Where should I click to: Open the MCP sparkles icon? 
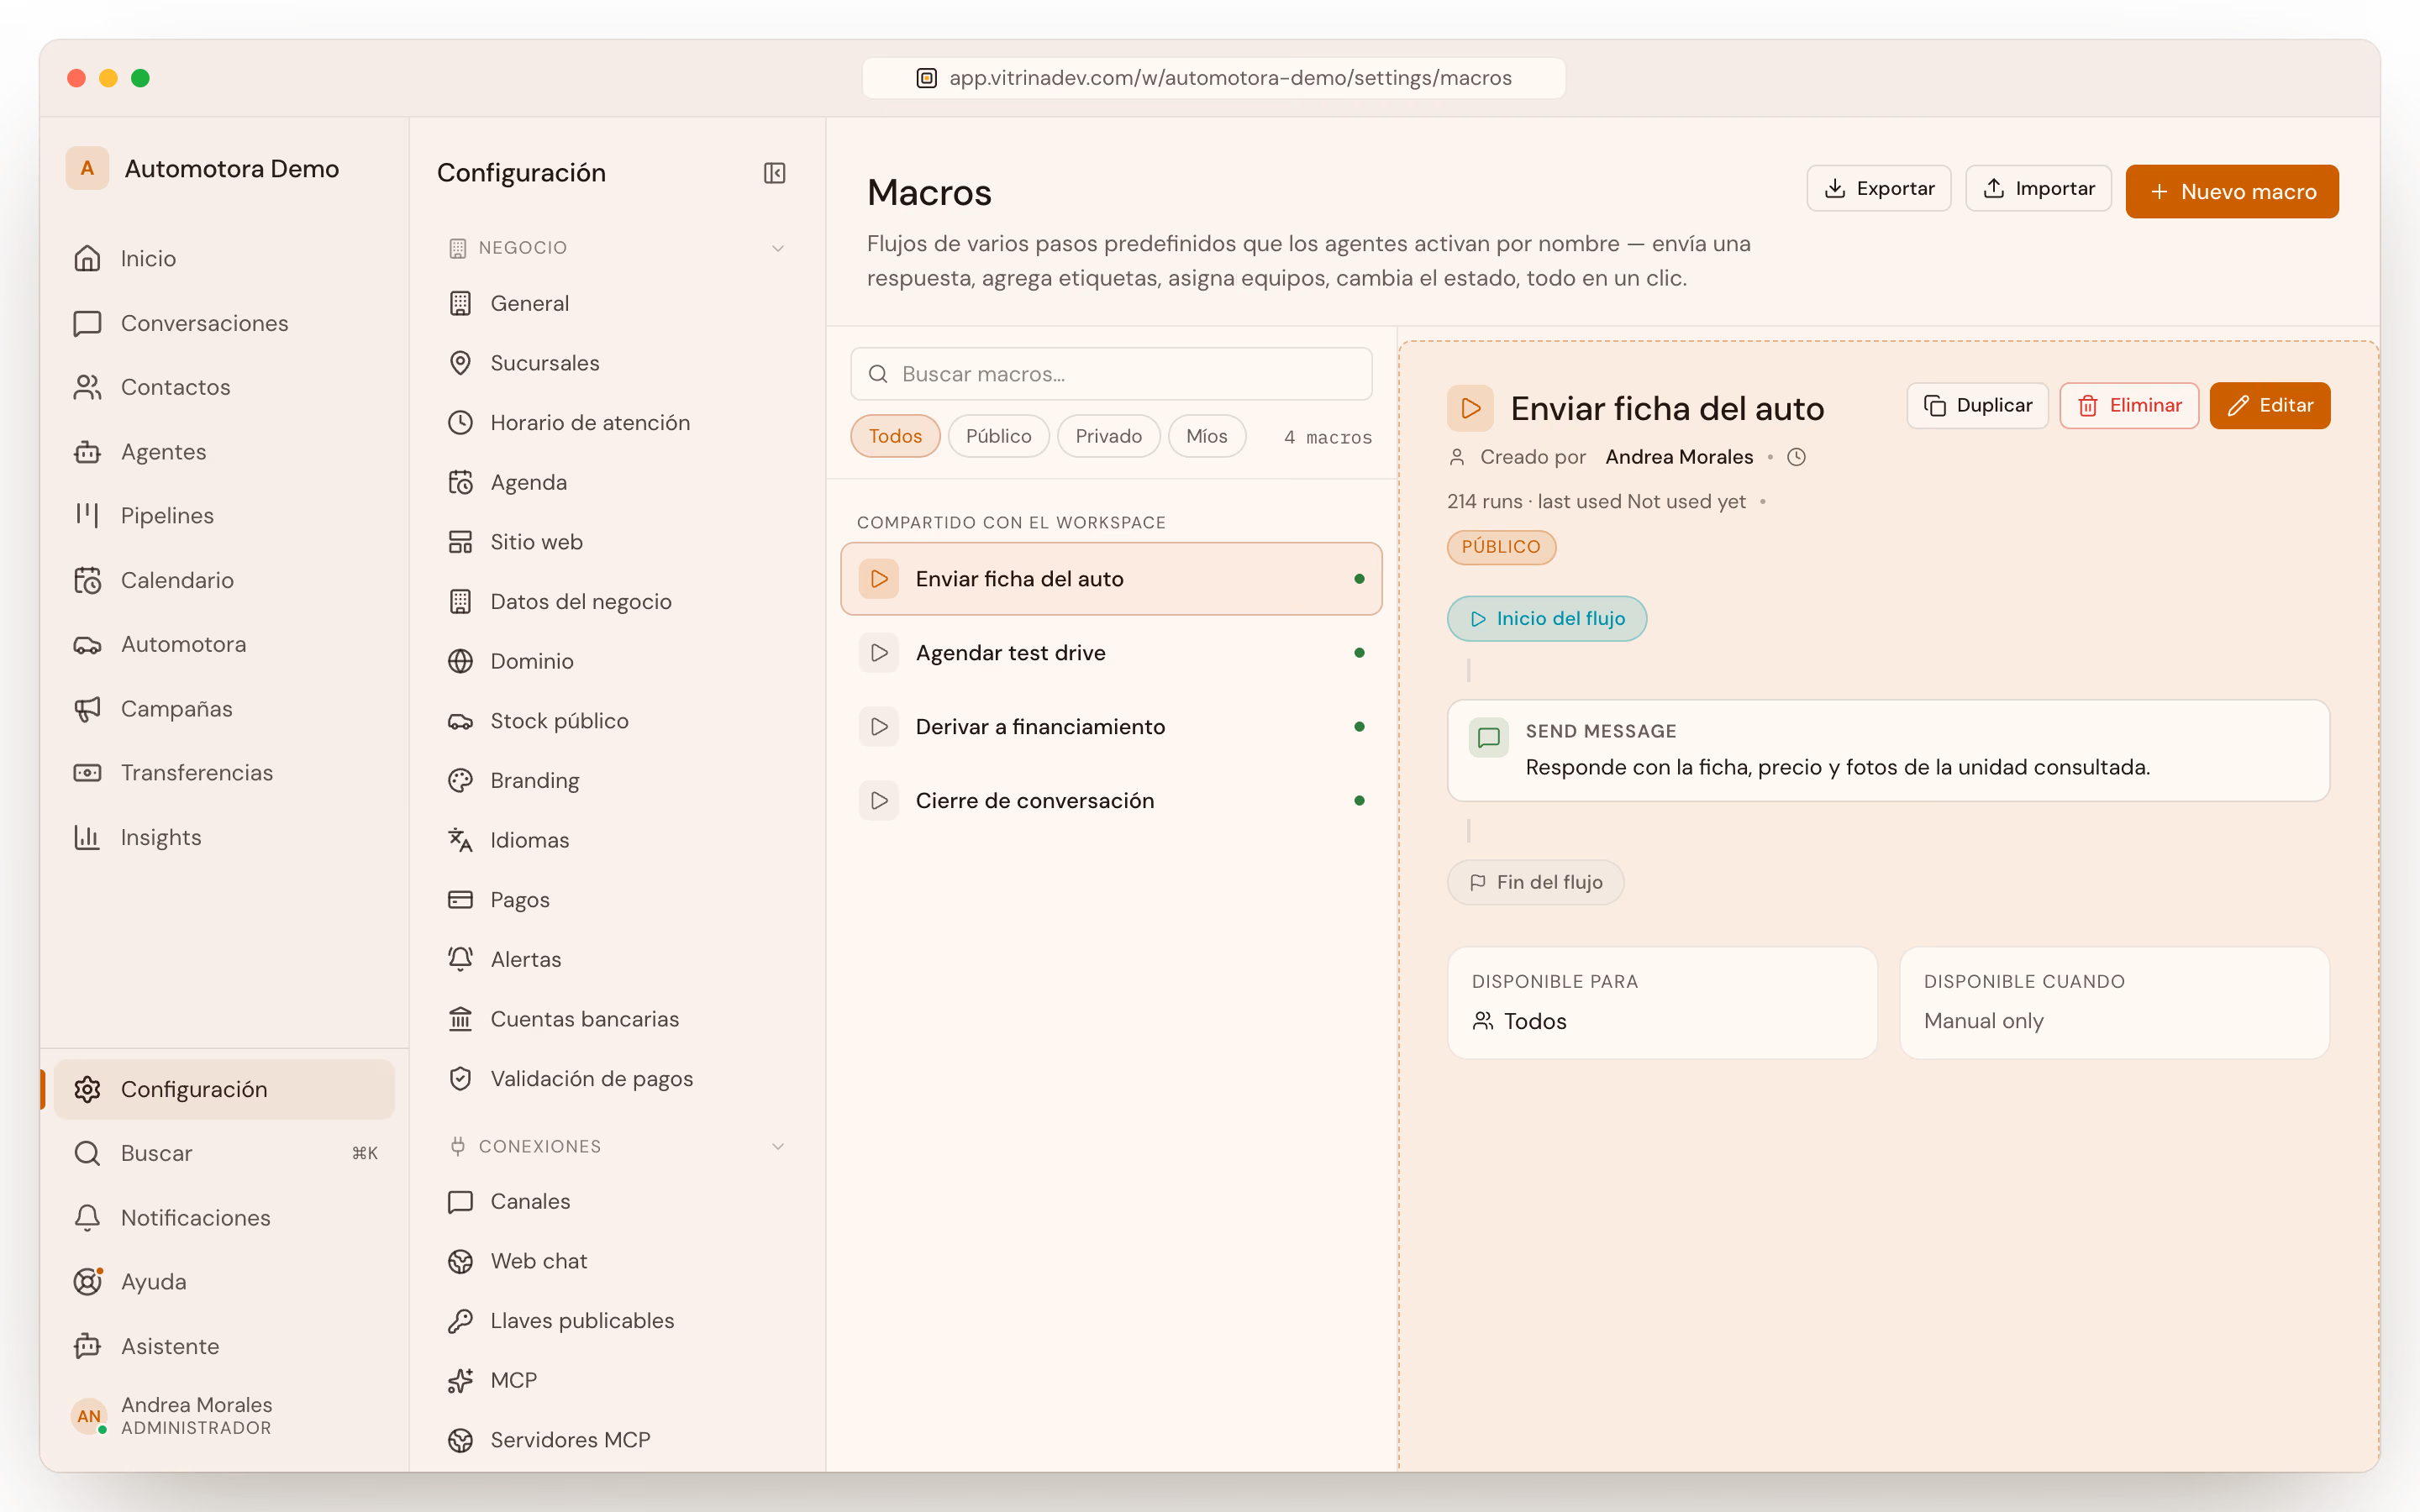pyautogui.click(x=460, y=1381)
